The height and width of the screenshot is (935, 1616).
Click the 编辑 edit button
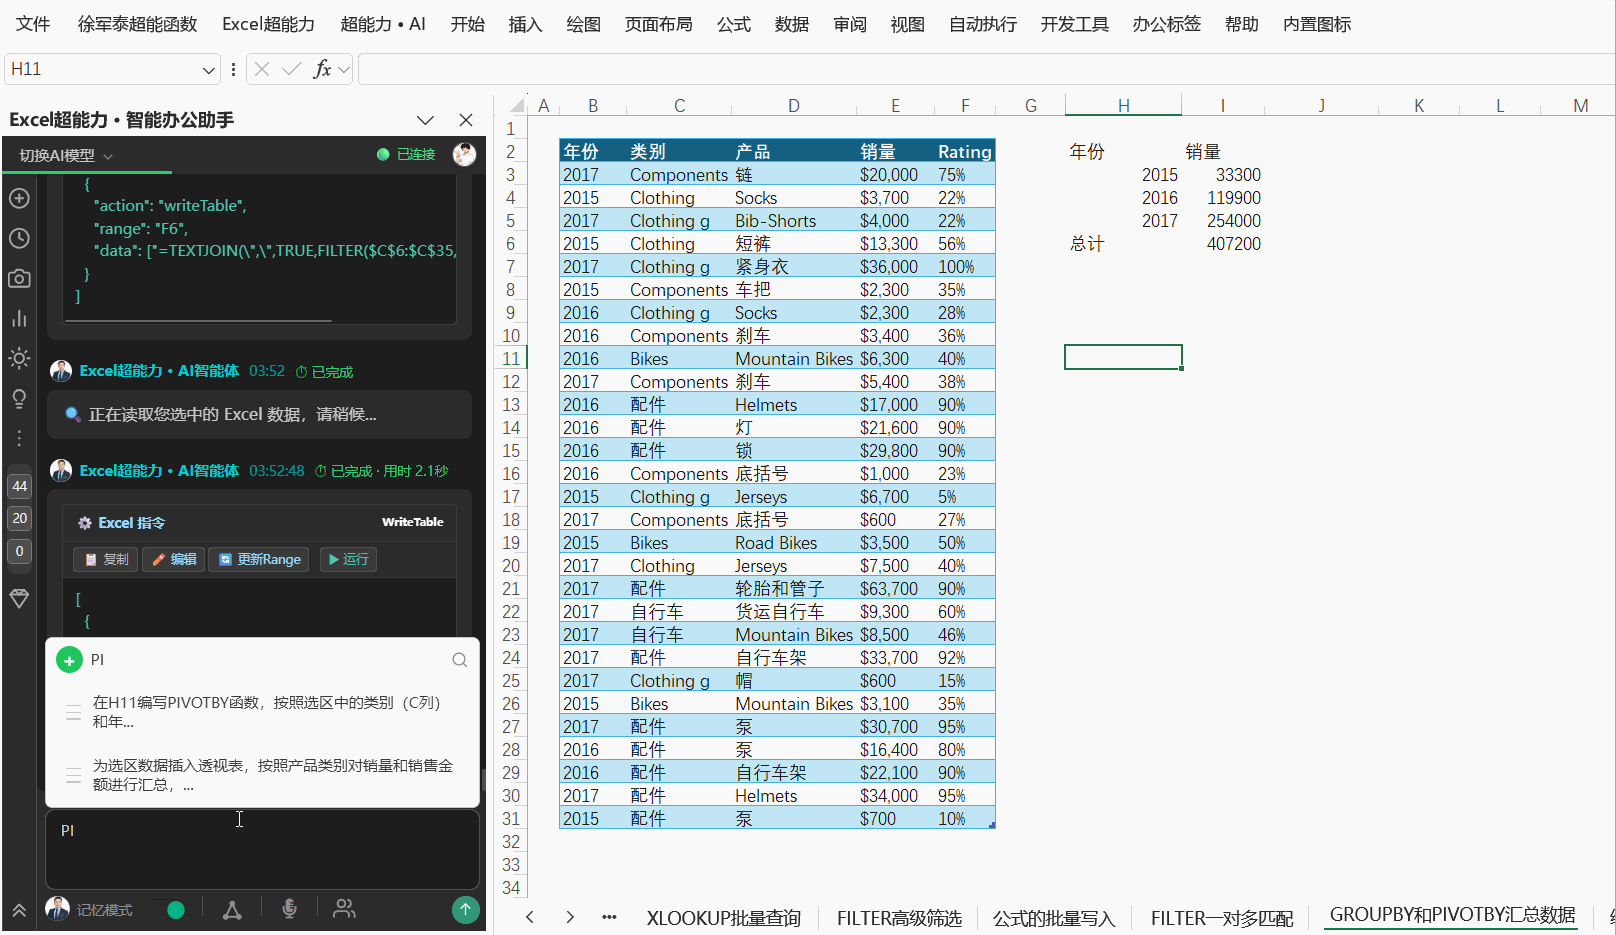point(173,559)
